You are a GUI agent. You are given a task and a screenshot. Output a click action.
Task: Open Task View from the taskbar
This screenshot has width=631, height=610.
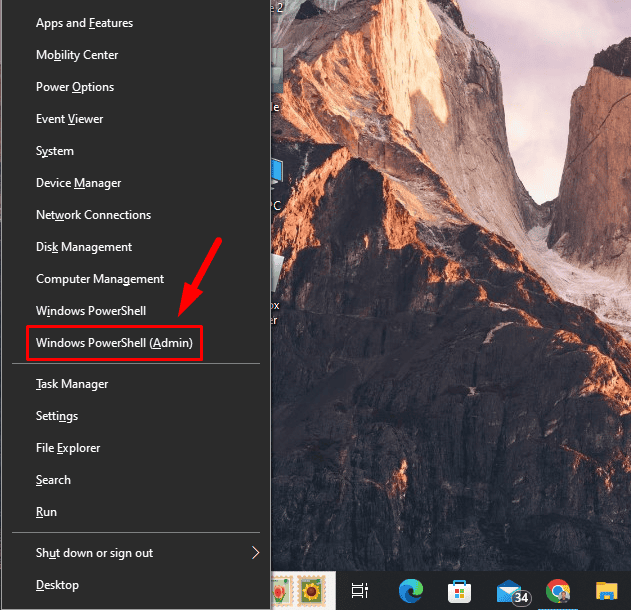(x=360, y=591)
